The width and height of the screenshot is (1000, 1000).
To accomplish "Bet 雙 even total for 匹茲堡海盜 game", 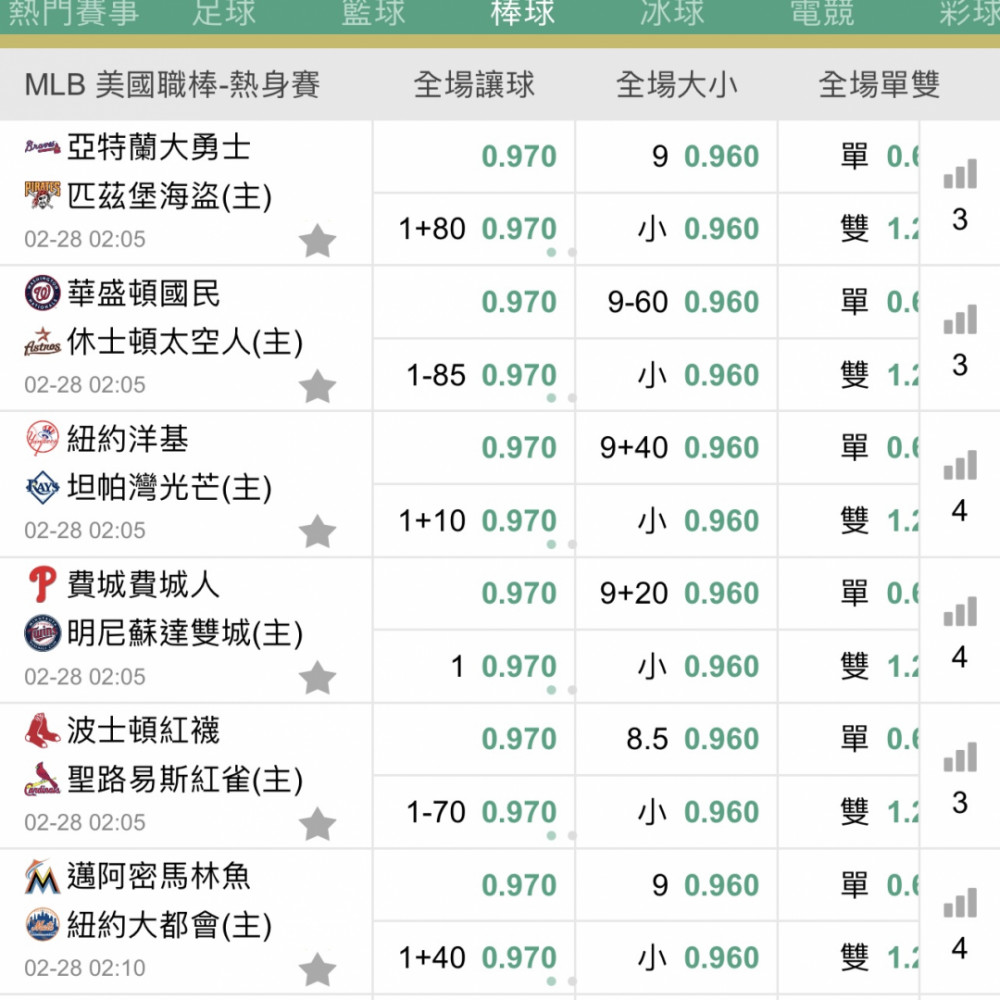I will (x=849, y=229).
